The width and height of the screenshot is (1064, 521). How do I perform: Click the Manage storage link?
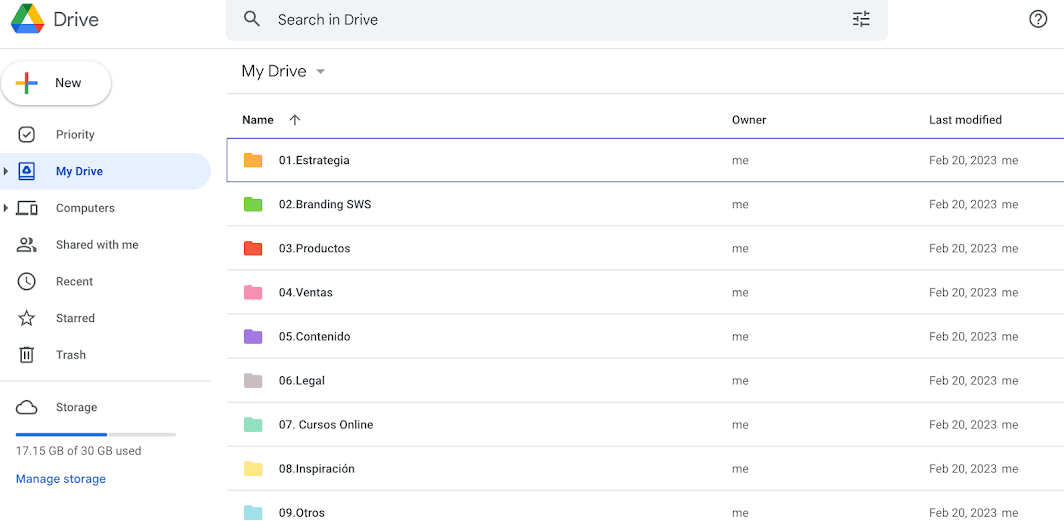click(61, 479)
